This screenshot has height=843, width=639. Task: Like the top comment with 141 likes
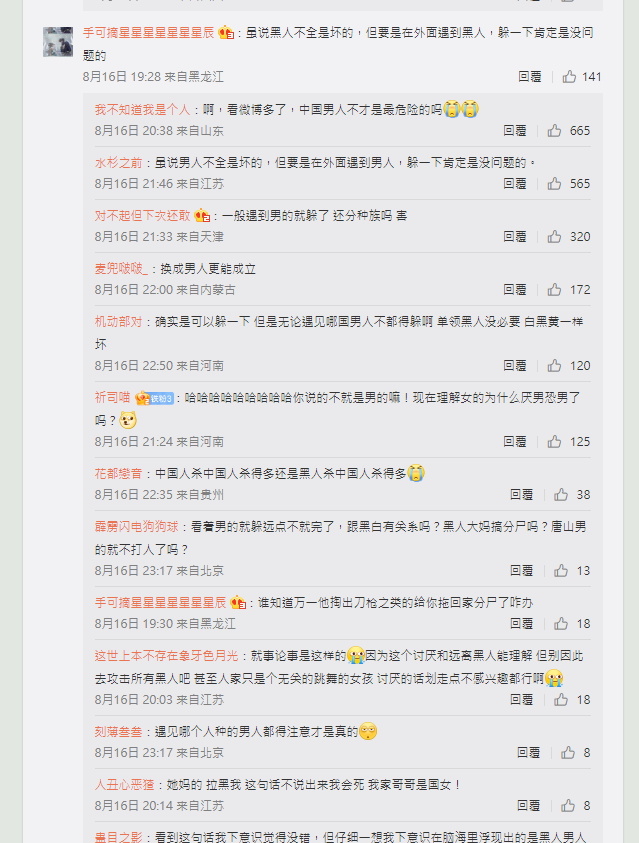pos(569,77)
